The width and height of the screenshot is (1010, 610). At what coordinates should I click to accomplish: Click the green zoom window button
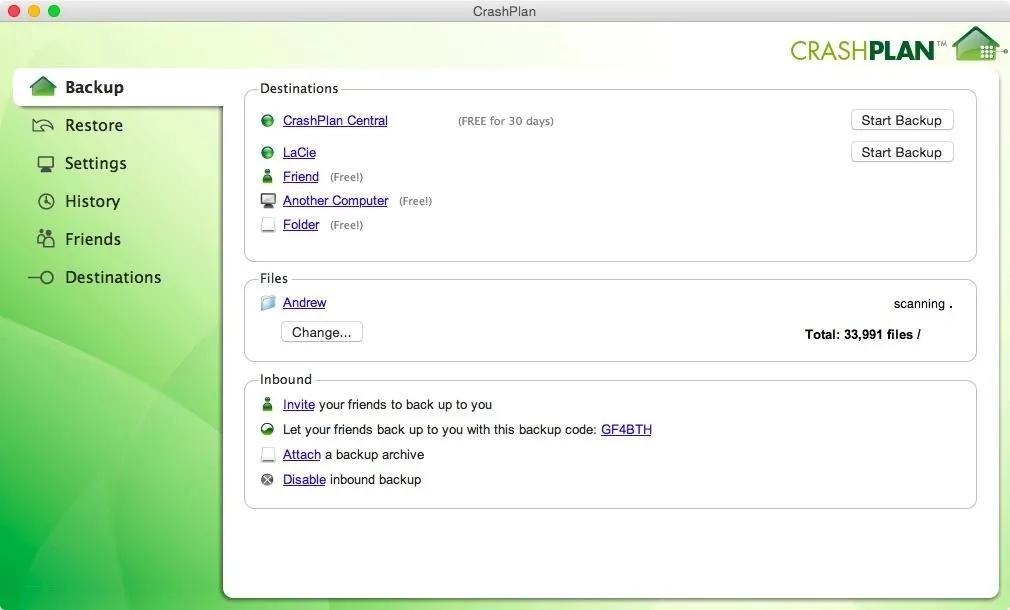coord(54,11)
